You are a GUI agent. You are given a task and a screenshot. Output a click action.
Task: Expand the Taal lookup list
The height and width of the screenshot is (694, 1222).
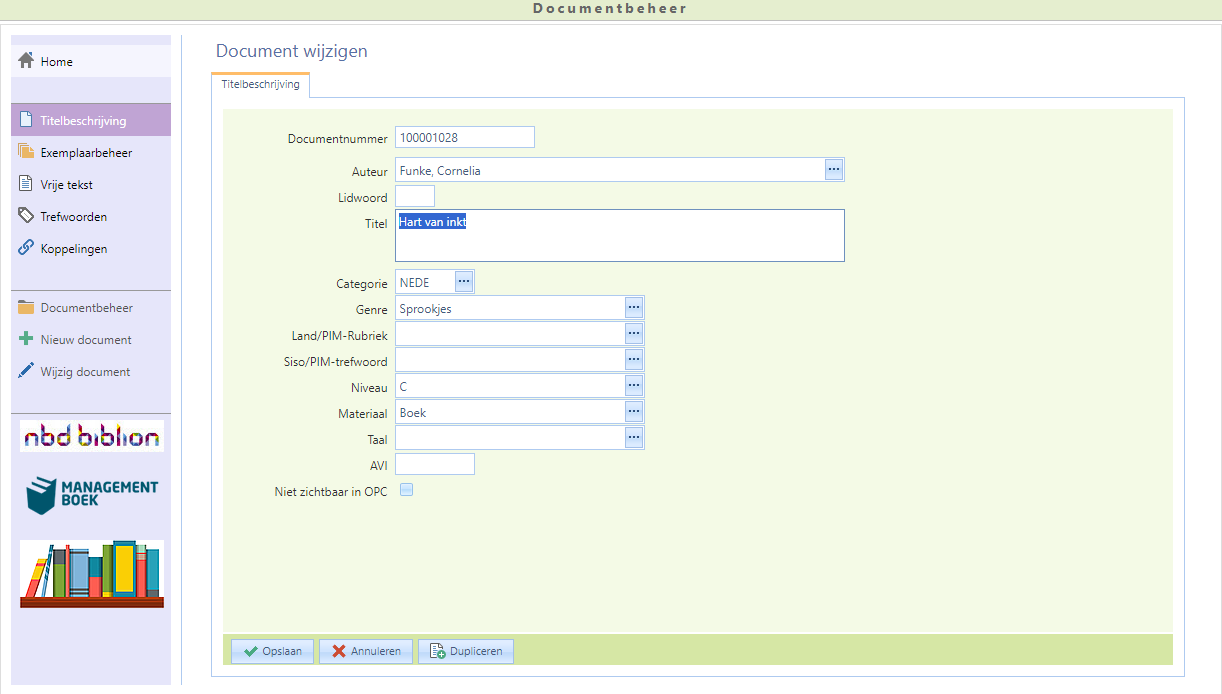pos(634,437)
